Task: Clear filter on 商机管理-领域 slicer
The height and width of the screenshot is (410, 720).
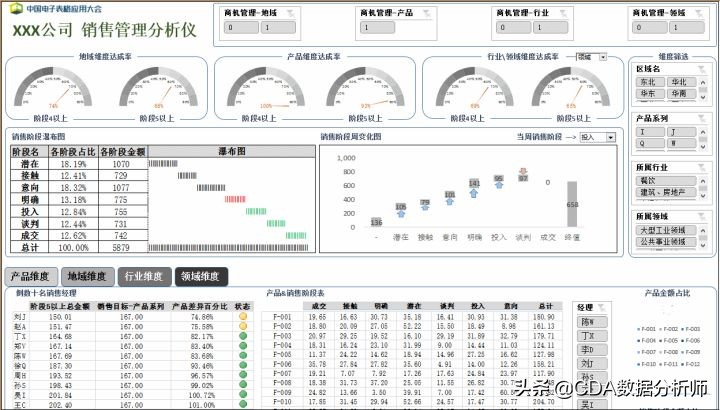Action: pyautogui.click(x=699, y=14)
